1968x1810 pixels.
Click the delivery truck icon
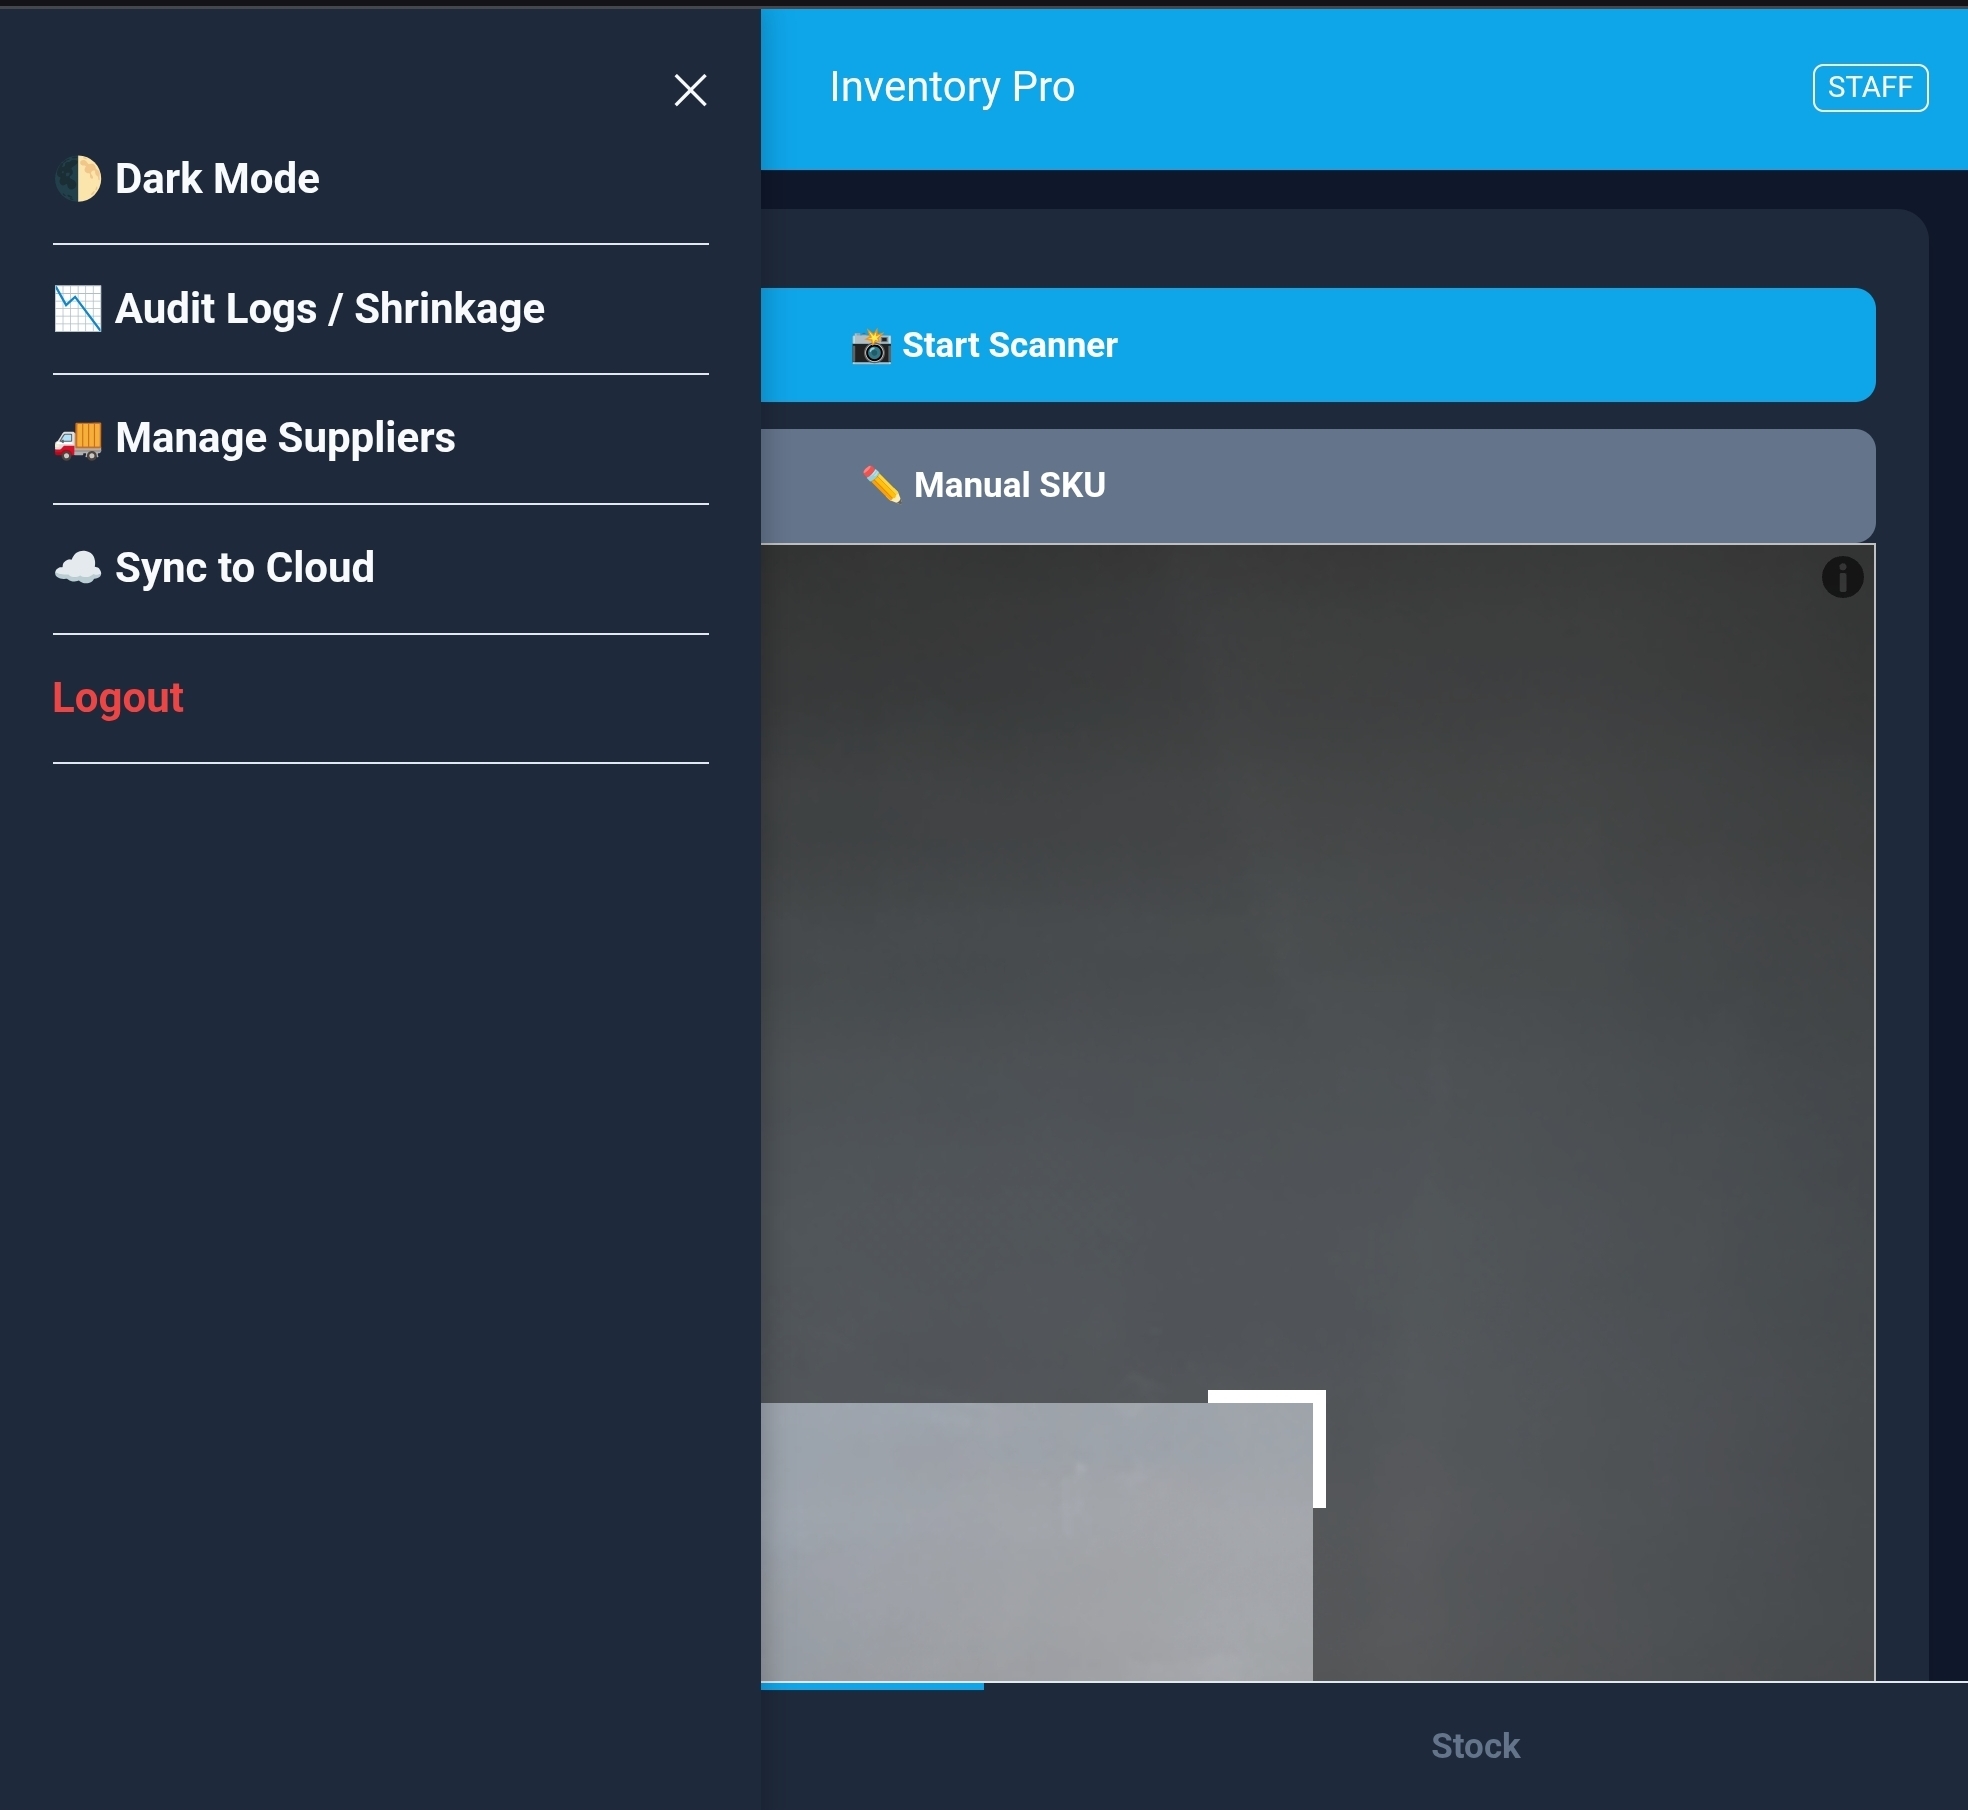(78, 439)
